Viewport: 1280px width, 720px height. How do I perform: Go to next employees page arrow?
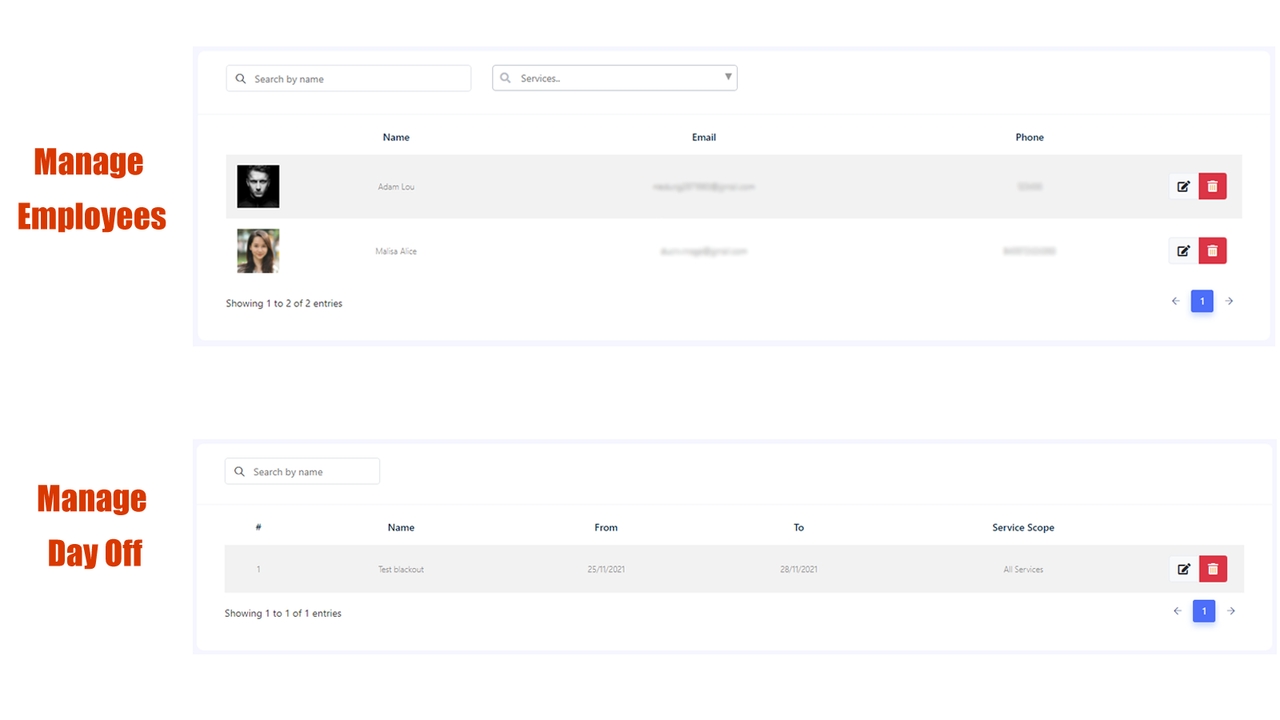click(x=1229, y=301)
